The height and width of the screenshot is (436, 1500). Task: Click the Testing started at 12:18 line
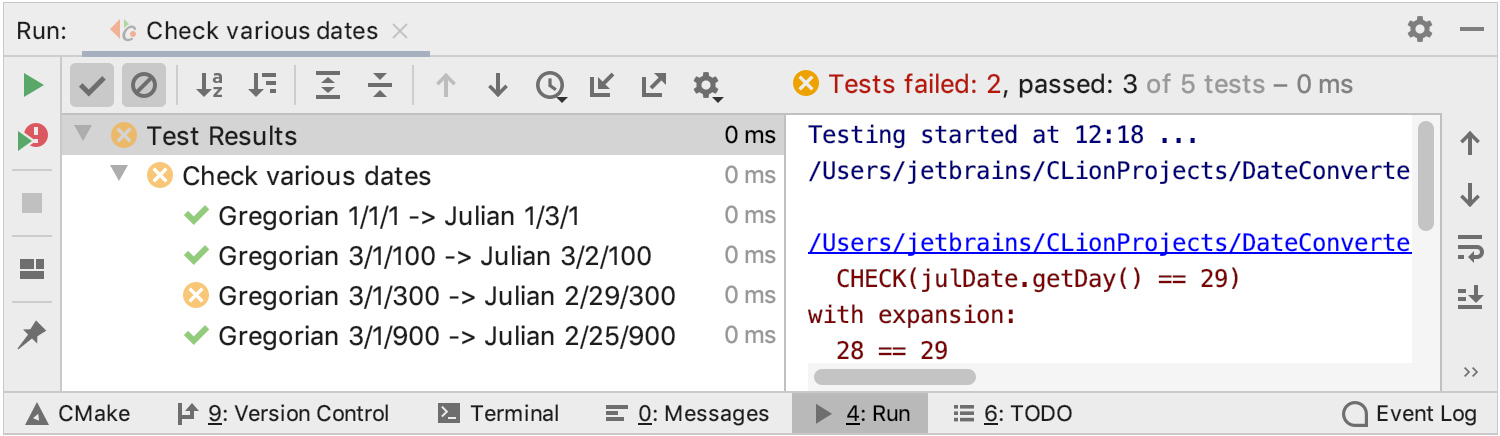point(1003,135)
